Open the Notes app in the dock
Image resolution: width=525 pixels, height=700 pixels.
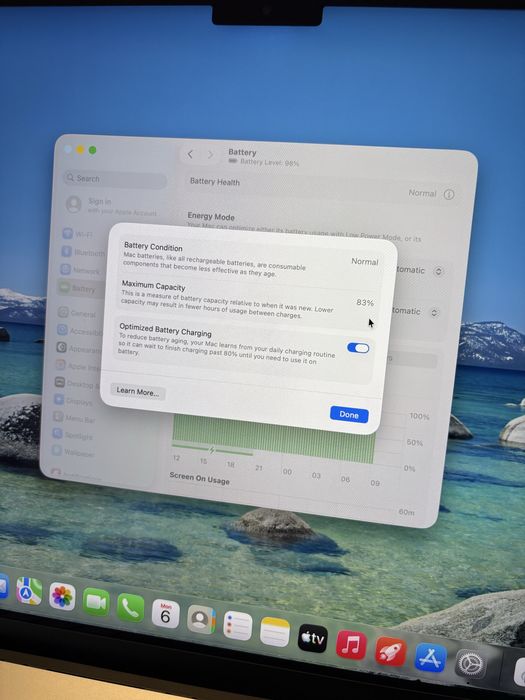pyautogui.click(x=275, y=632)
